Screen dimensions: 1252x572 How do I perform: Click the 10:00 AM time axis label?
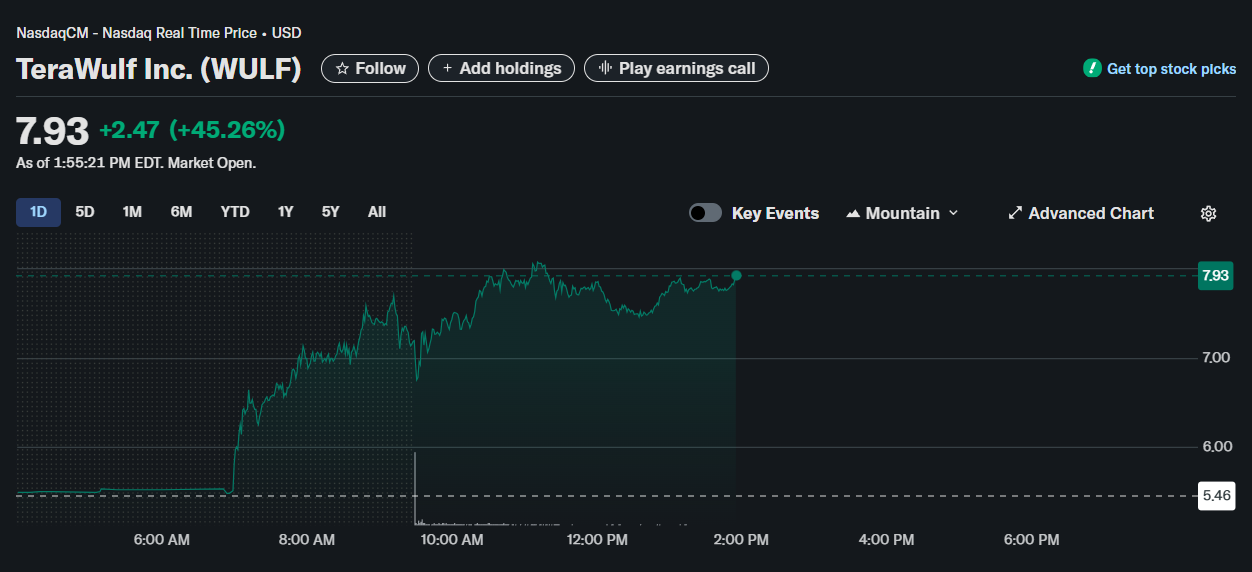pos(451,540)
